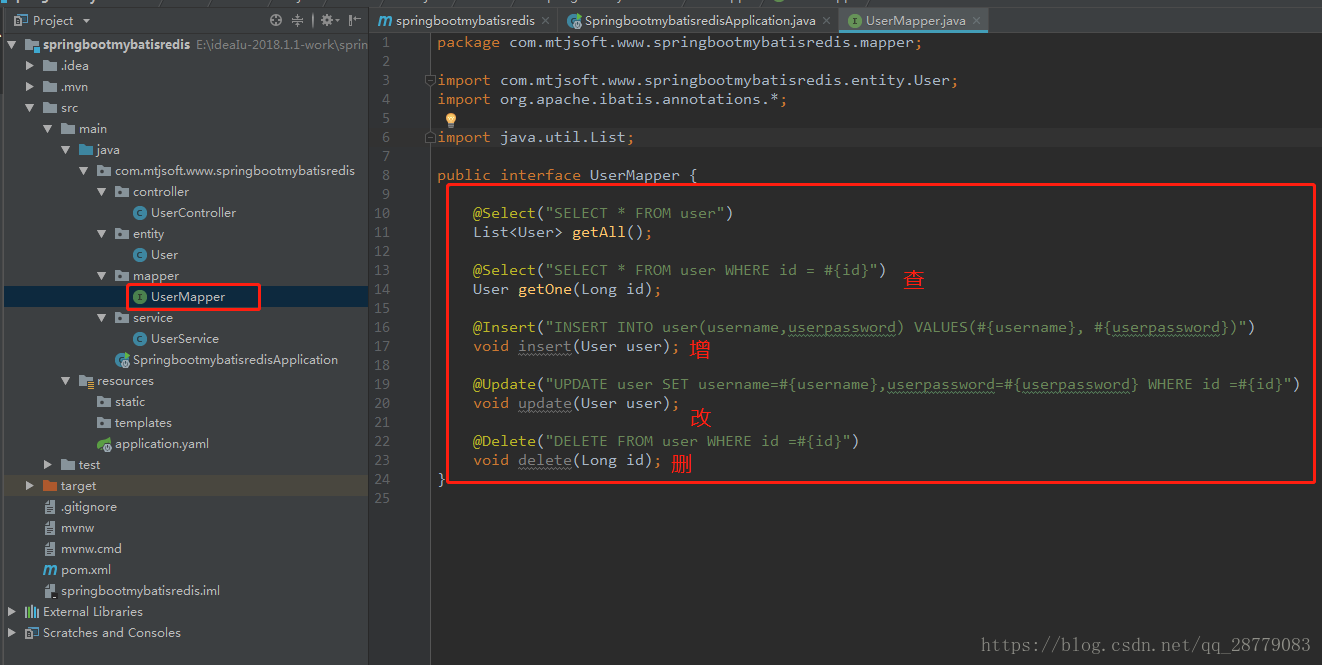Expand Scratches and Consoles node
1322x665 pixels.
(x=12, y=633)
